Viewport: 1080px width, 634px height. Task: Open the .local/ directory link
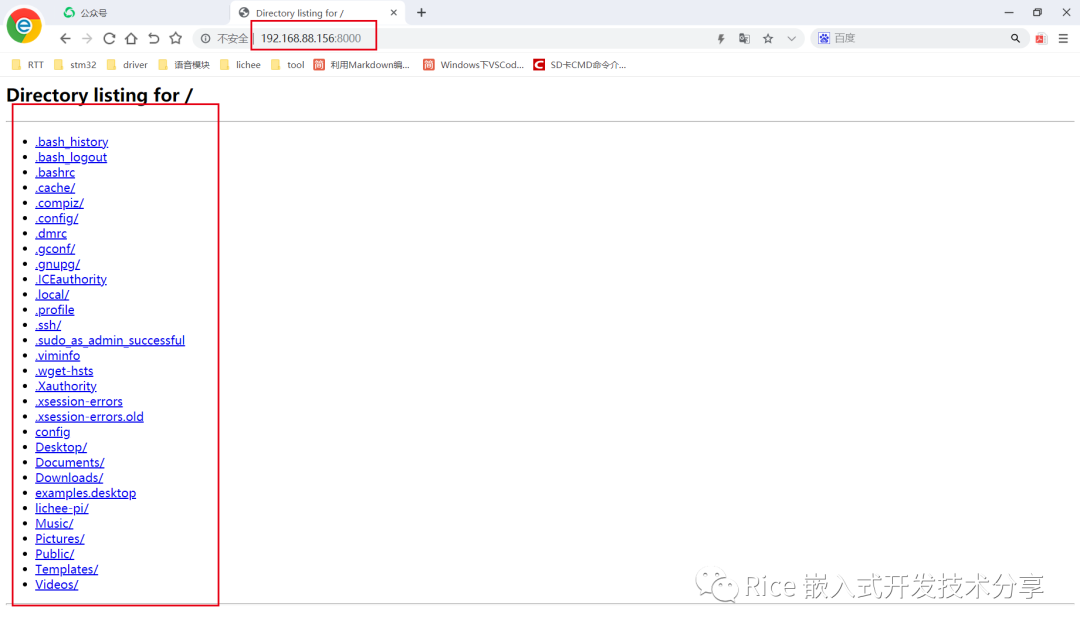[x=52, y=294]
